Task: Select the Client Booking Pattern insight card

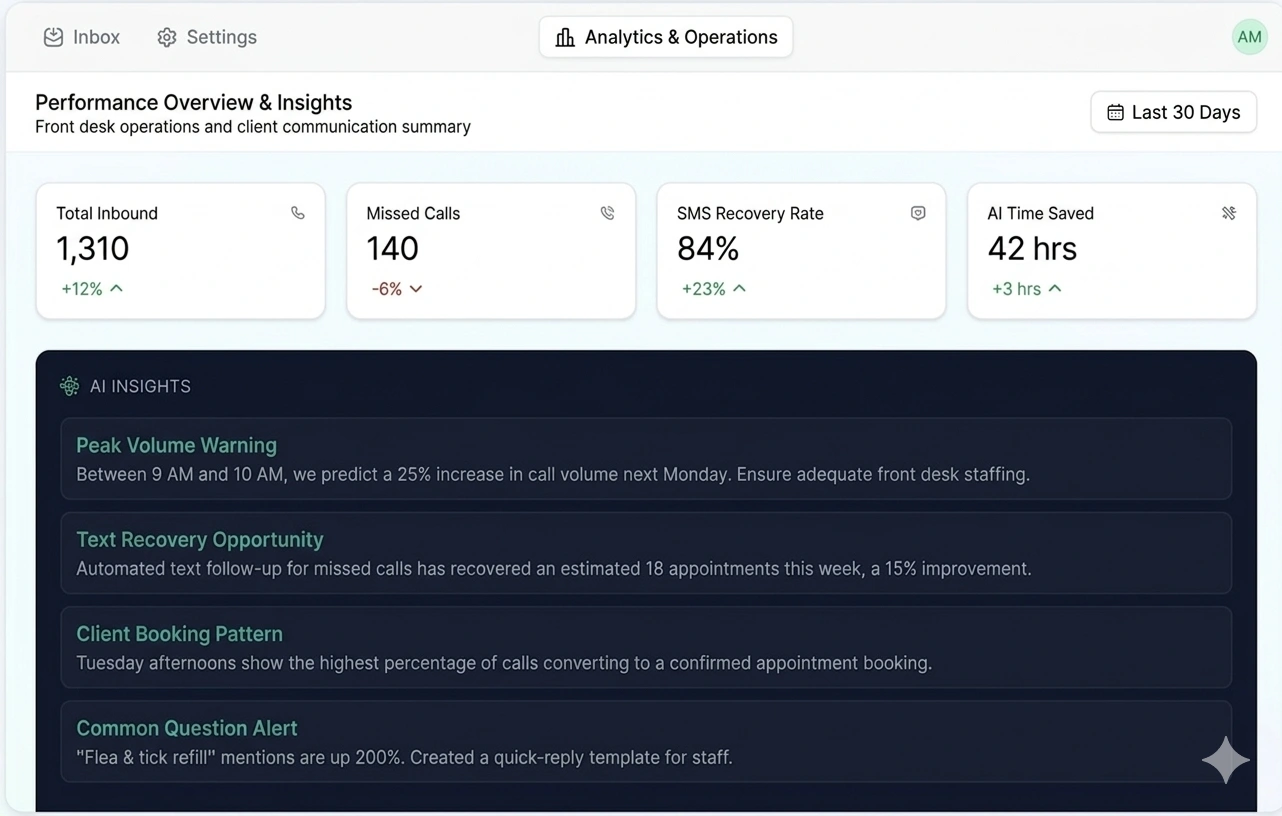Action: pyautogui.click(x=646, y=647)
